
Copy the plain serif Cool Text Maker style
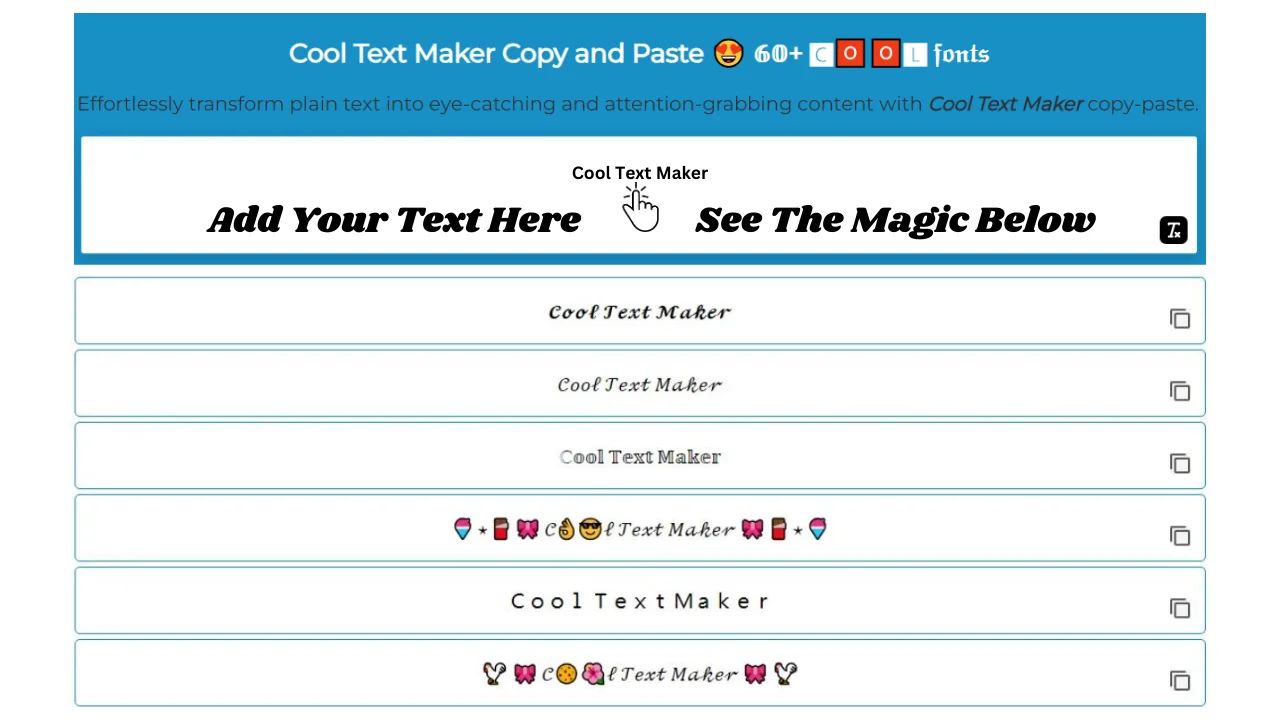click(x=1180, y=463)
